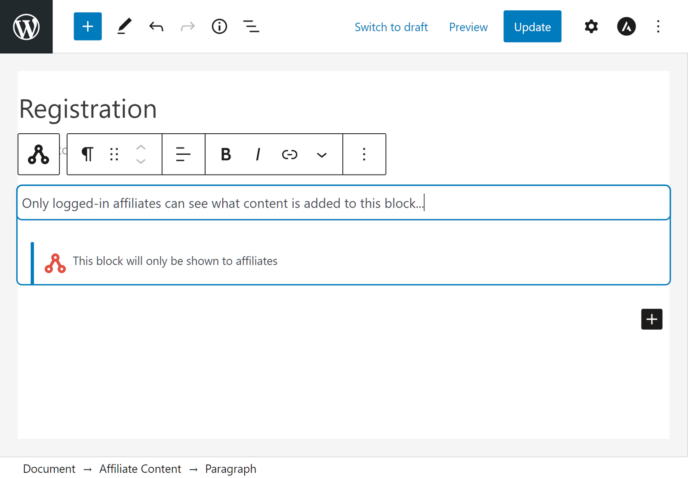Show document details info icon
This screenshot has width=688, height=478.
219,27
